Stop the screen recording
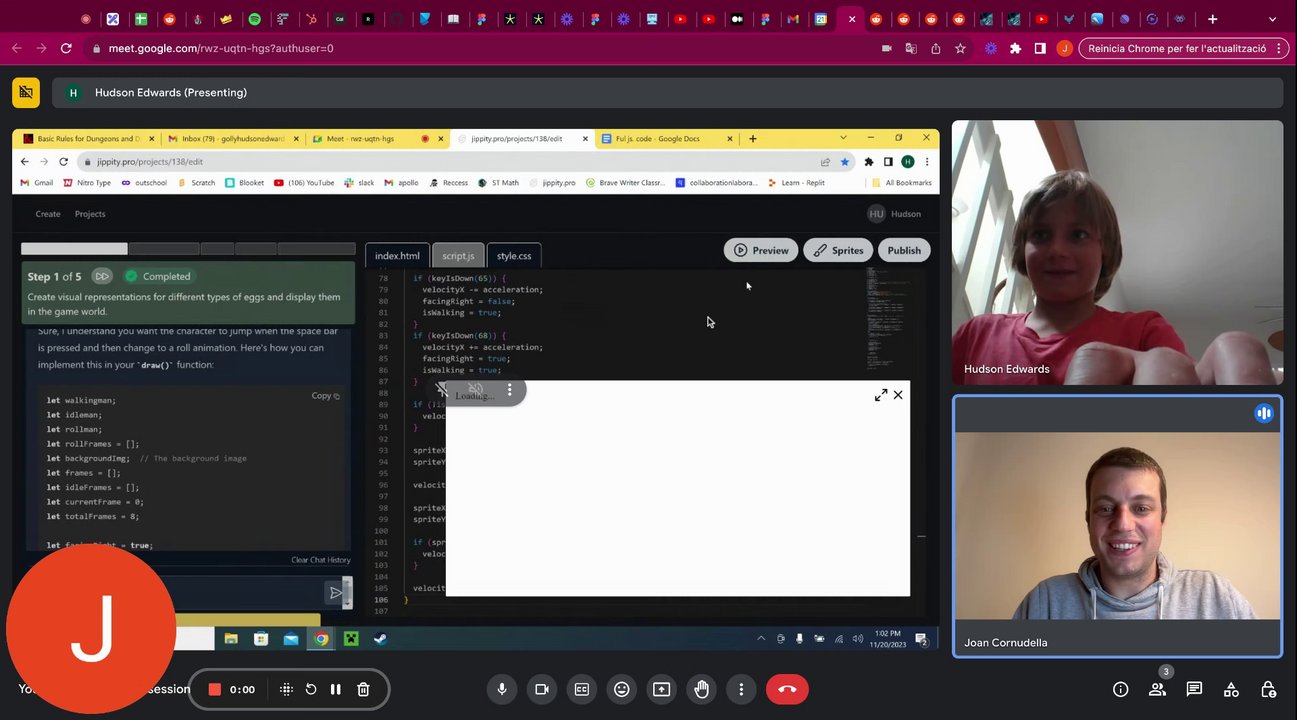Viewport: 1297px width, 720px height. [214, 689]
